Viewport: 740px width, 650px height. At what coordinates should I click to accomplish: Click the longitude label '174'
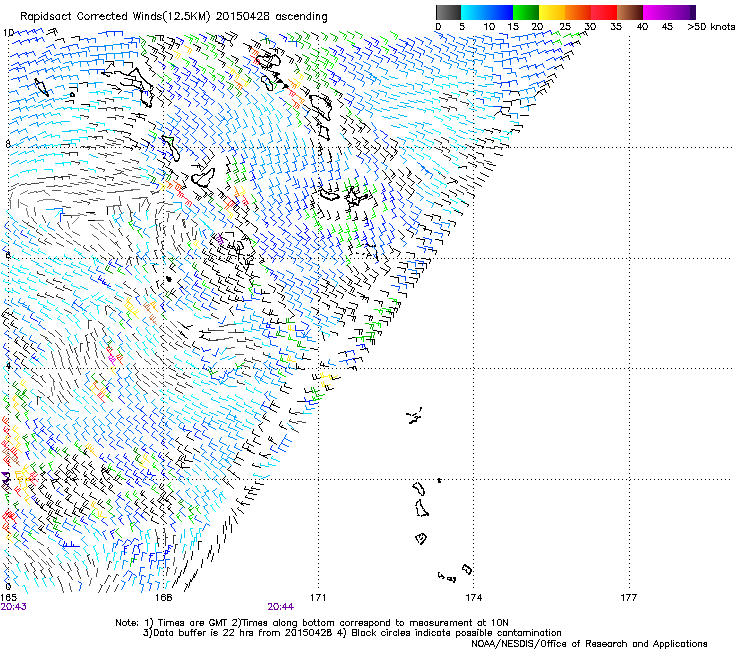(x=473, y=598)
